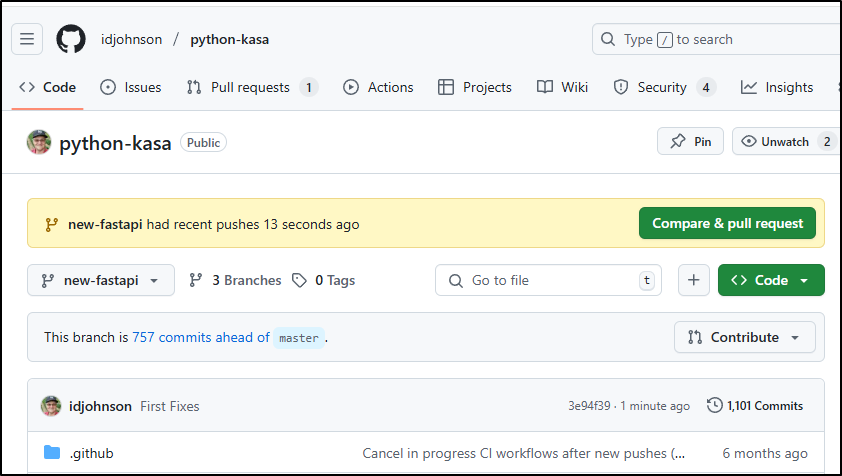Viewport: 842px width, 476px height.
Task: Click the GitHub Octocat logo
Action: tap(71, 39)
